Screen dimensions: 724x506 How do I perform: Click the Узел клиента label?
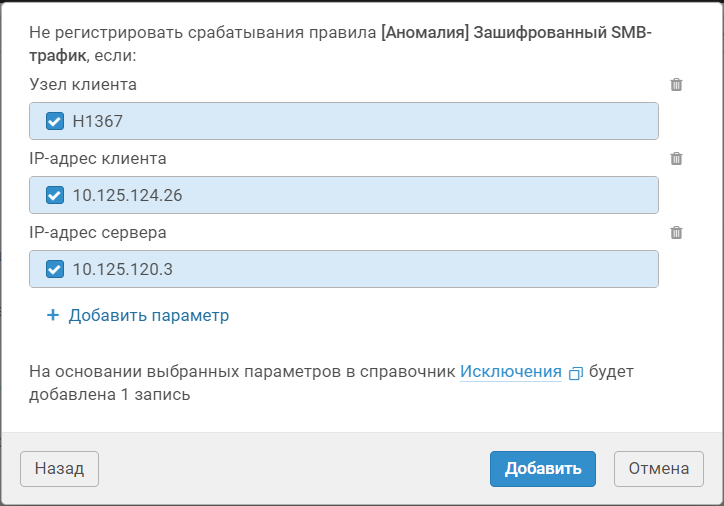coord(83,85)
